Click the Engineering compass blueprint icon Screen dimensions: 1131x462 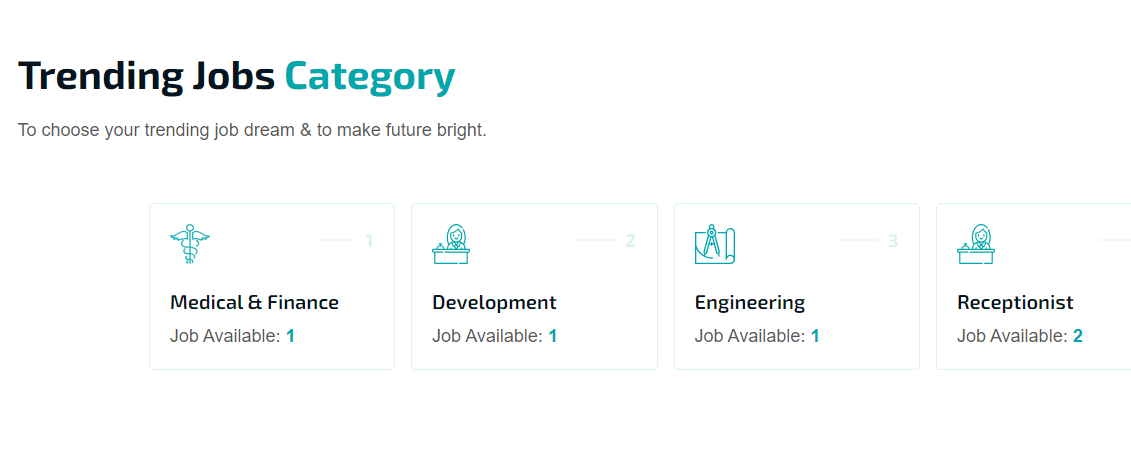(x=715, y=244)
